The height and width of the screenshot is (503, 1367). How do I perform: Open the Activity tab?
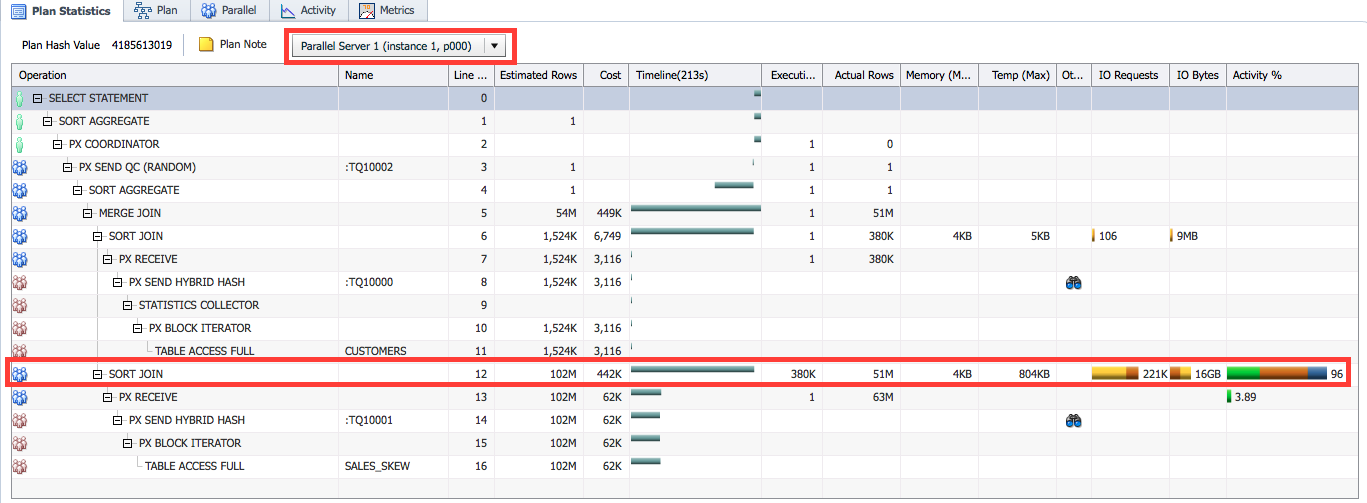[x=308, y=11]
